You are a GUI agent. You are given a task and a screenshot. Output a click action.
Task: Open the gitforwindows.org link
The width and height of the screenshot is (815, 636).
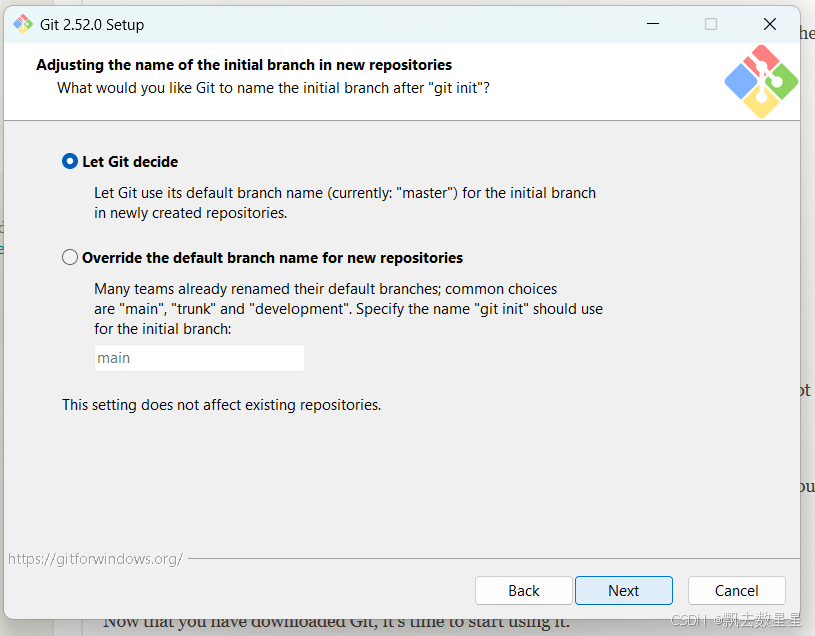click(95, 559)
